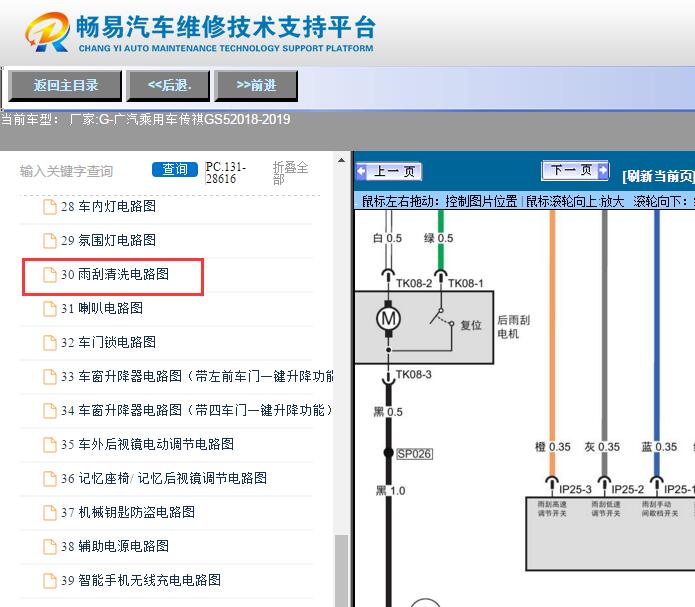This screenshot has width=695, height=607.
Task: Click the 橙 0.35 wire label
Action: [x=553, y=447]
